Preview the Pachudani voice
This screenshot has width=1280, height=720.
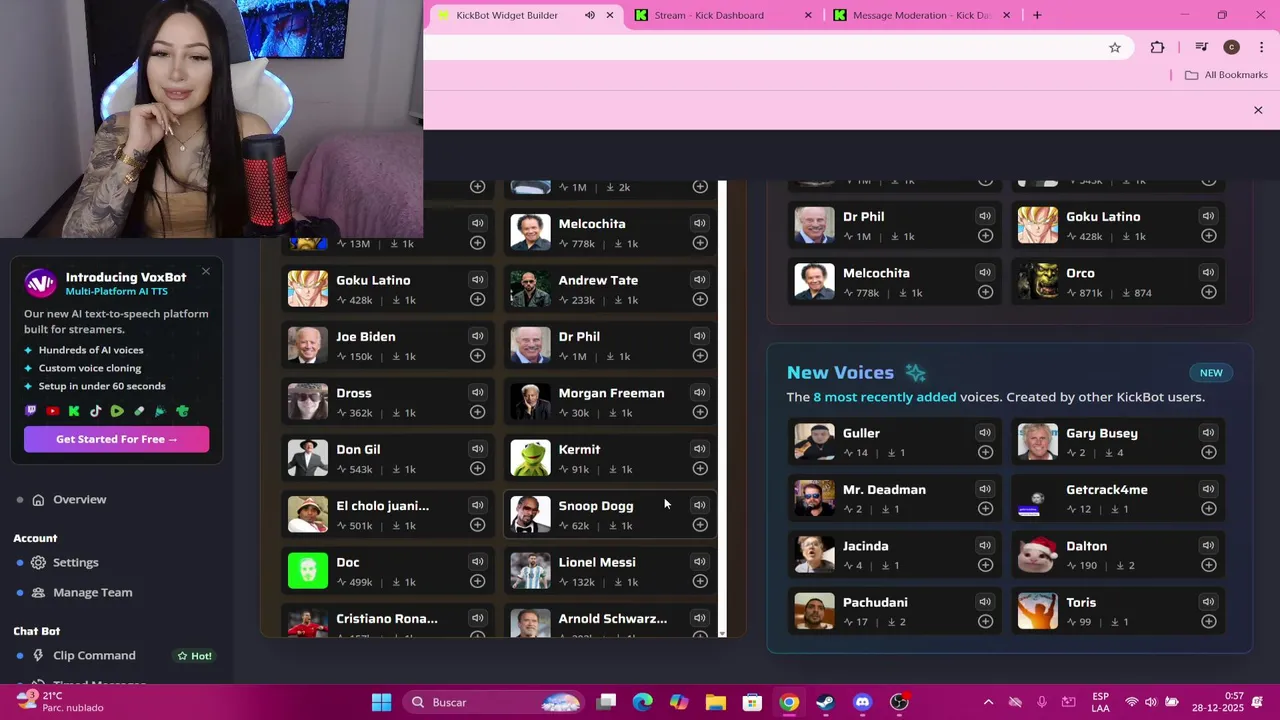click(985, 602)
